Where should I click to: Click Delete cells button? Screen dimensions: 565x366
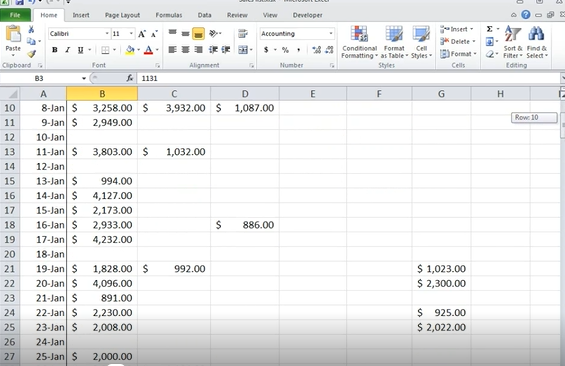pos(458,41)
